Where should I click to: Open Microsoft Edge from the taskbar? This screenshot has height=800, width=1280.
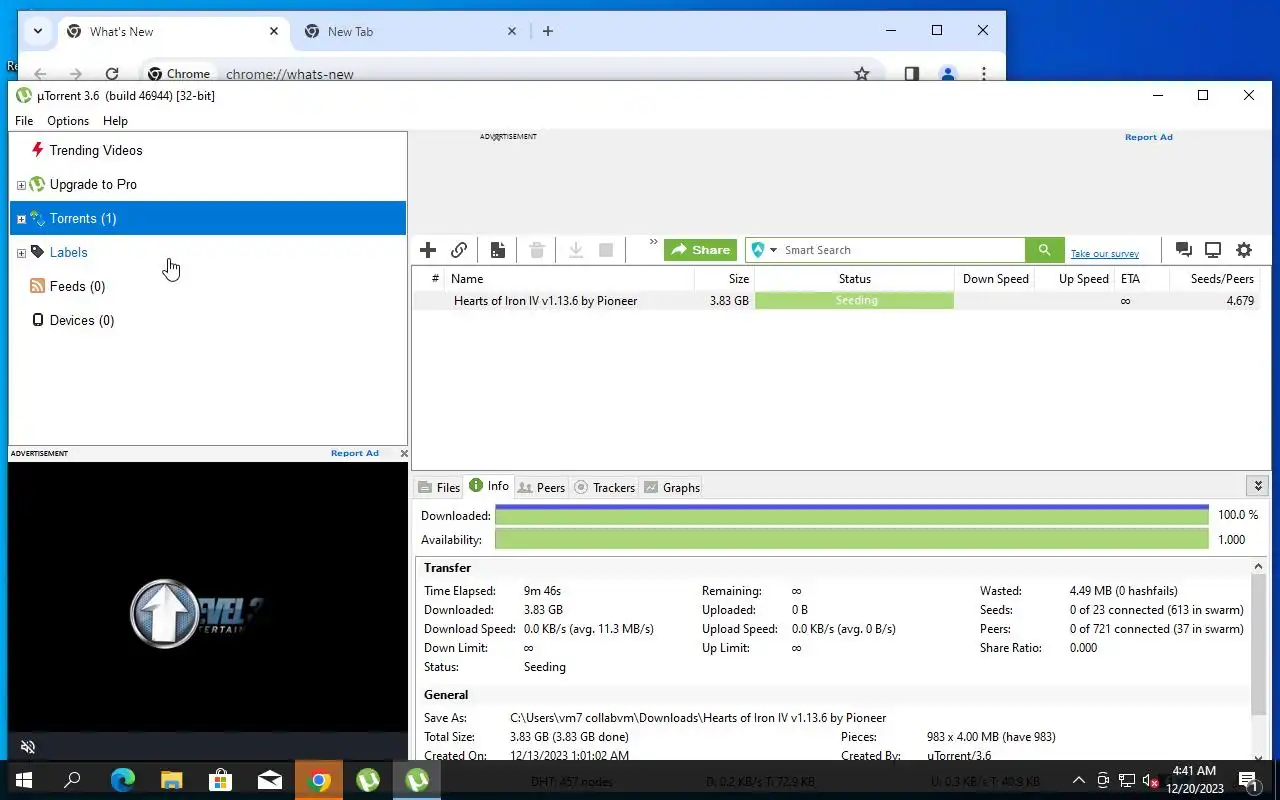(123, 781)
